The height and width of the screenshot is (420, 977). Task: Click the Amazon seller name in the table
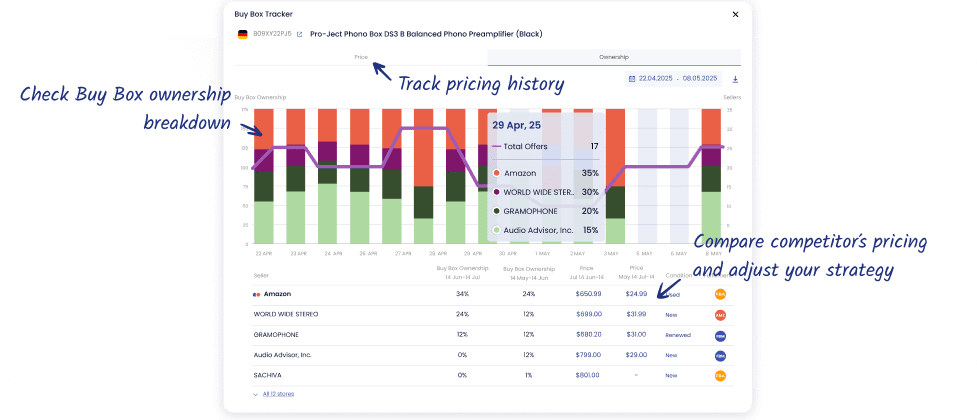pyautogui.click(x=277, y=294)
